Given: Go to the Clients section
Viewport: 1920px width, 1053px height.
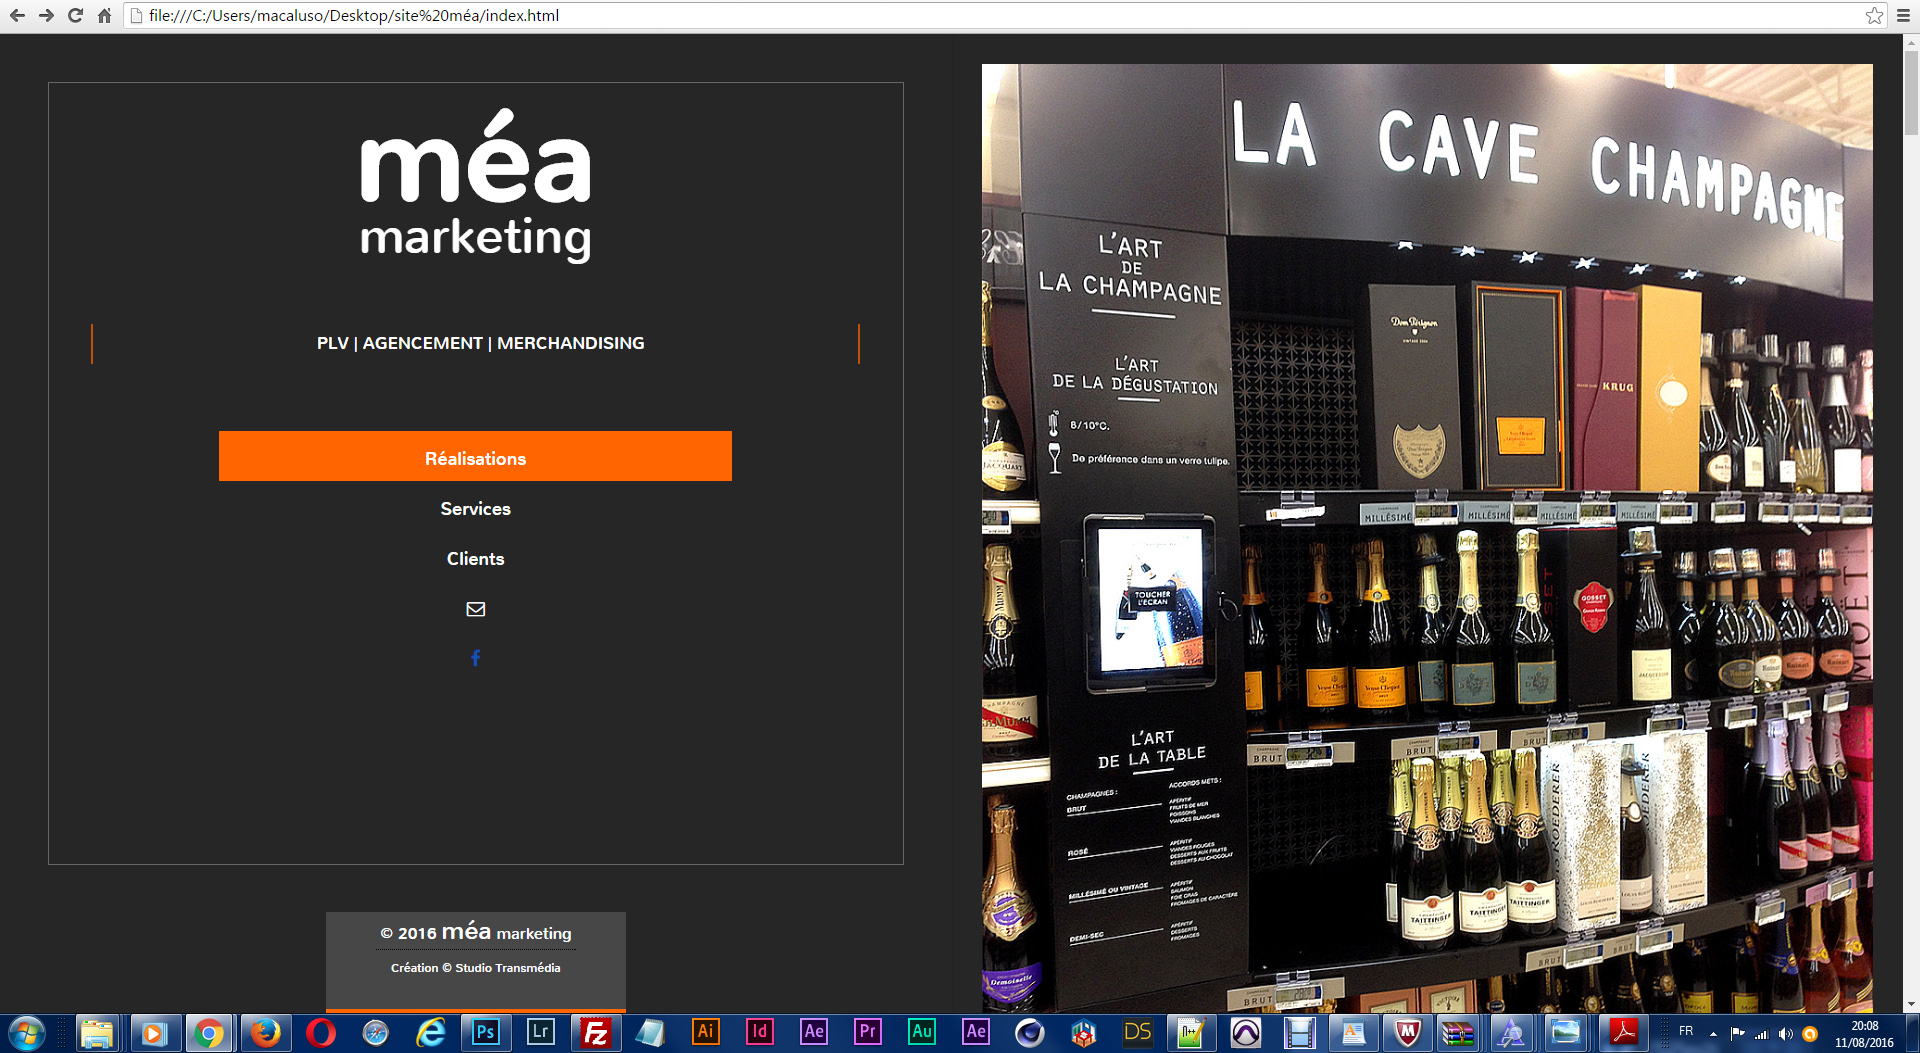Looking at the screenshot, I should (x=475, y=559).
